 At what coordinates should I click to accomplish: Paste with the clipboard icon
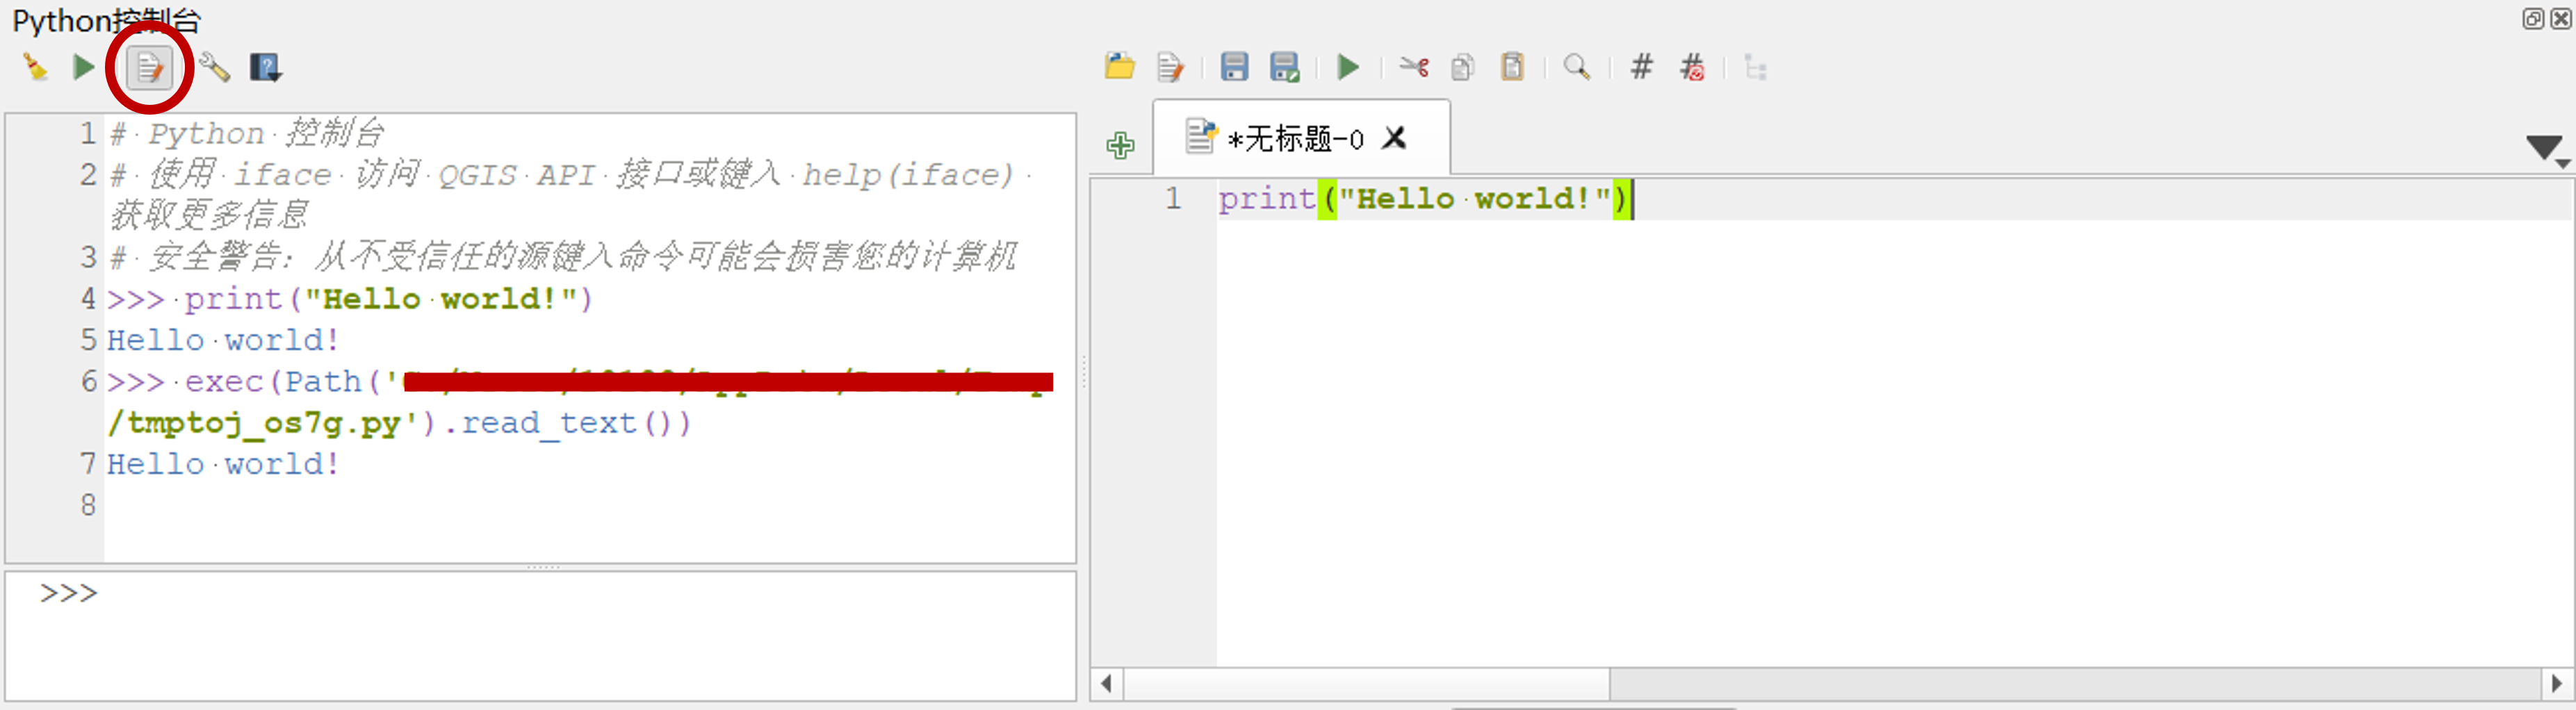click(1513, 67)
